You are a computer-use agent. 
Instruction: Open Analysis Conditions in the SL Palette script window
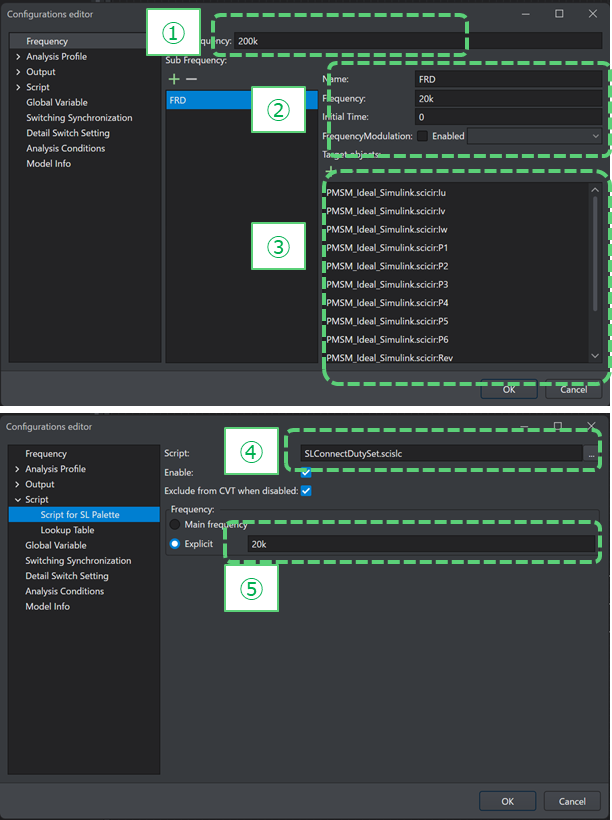pyautogui.click(x=64, y=591)
